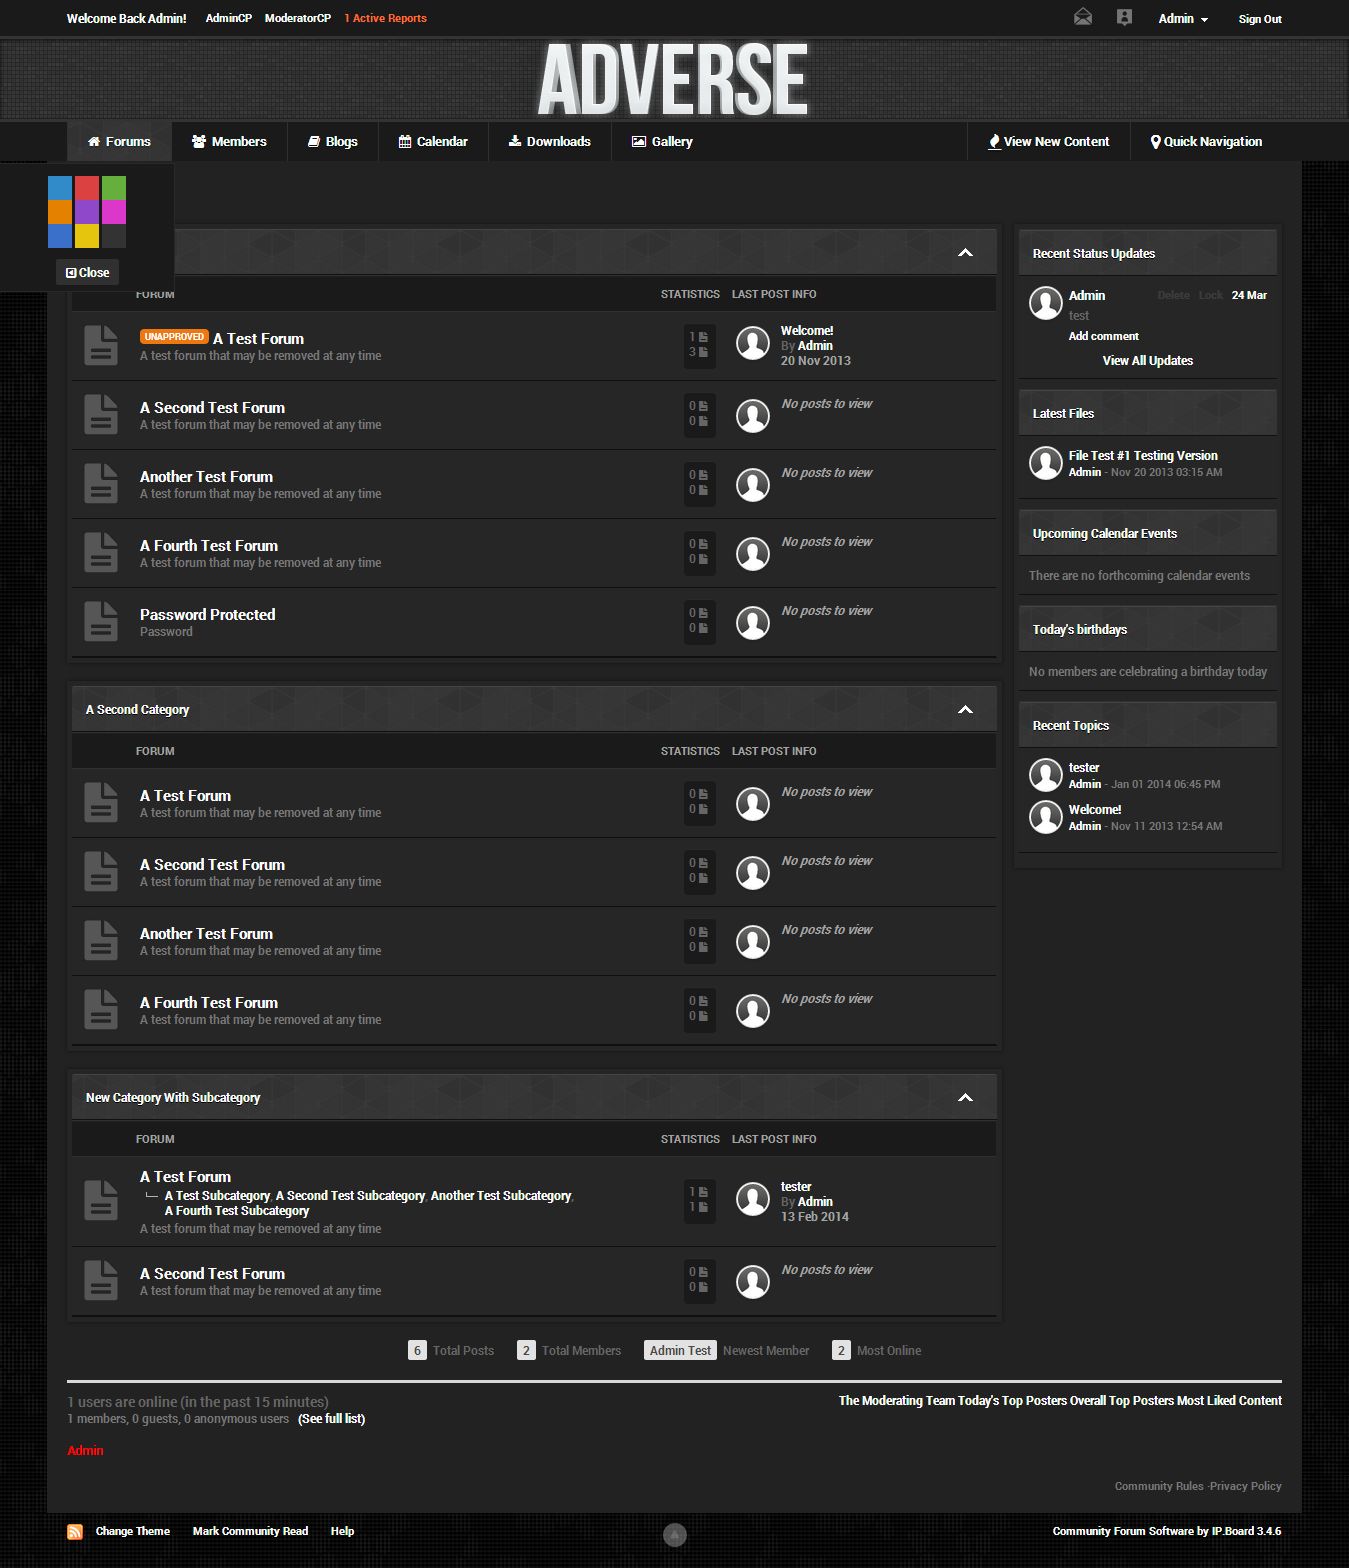Collapse the New Category With Subcategory section
This screenshot has height=1568, width=1349.
(965, 1098)
